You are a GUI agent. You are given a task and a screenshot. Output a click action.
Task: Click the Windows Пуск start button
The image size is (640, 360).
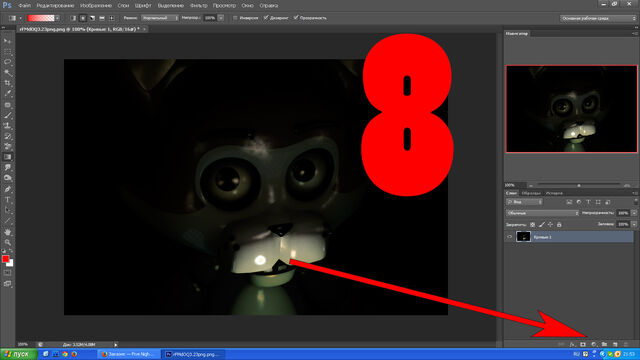[19, 354]
